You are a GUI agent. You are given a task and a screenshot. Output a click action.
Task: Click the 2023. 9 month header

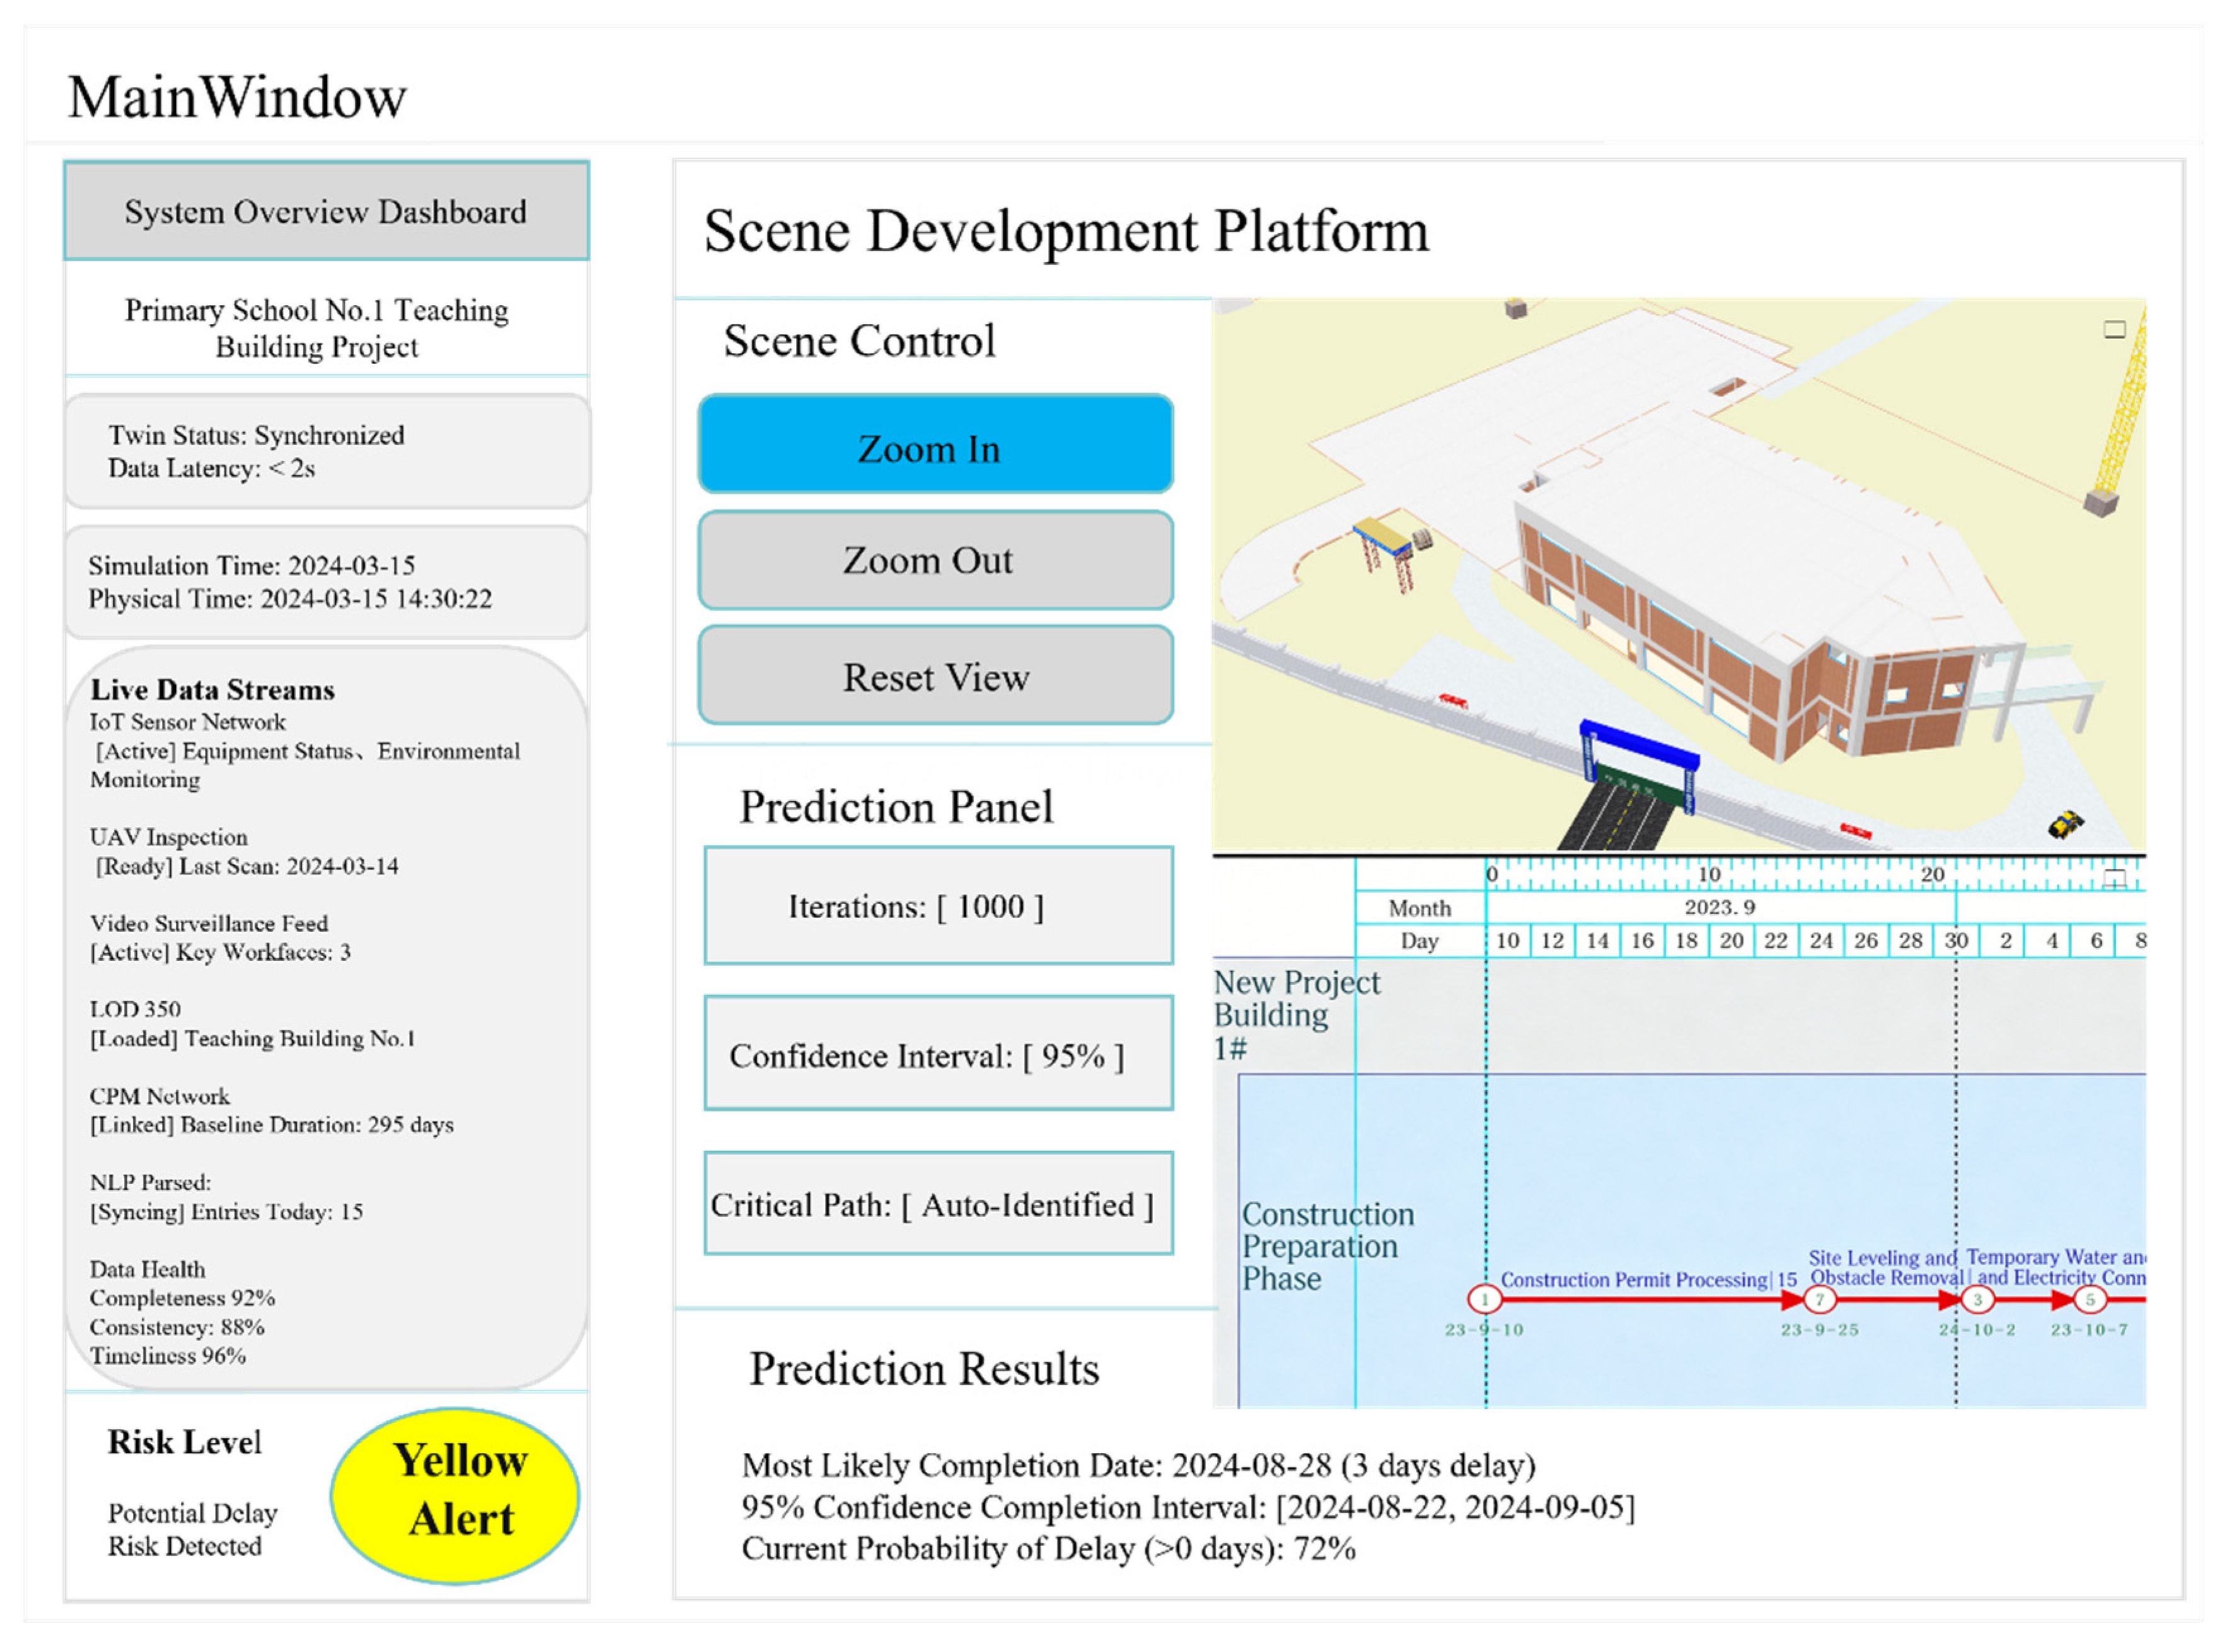click(1720, 907)
